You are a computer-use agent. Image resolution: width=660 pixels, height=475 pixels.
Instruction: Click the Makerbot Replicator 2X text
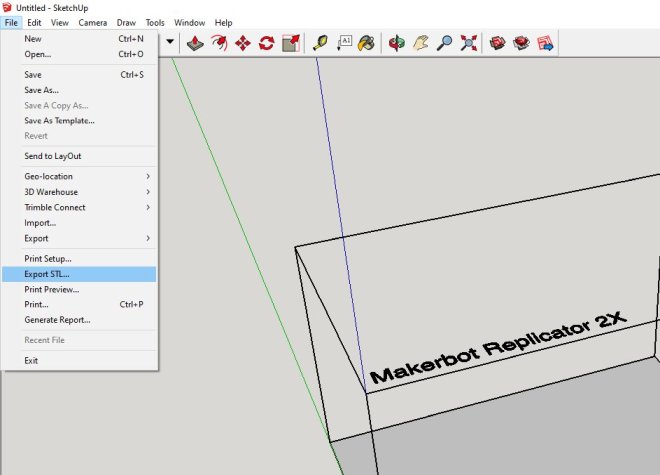(x=498, y=347)
